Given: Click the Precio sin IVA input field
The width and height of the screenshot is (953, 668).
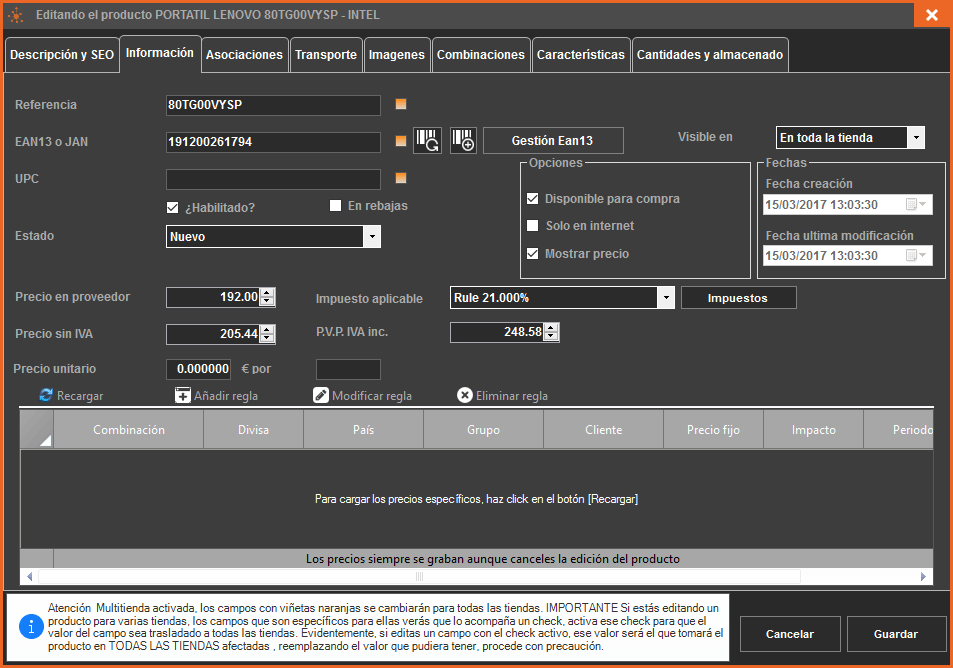Looking at the screenshot, I should 212,334.
